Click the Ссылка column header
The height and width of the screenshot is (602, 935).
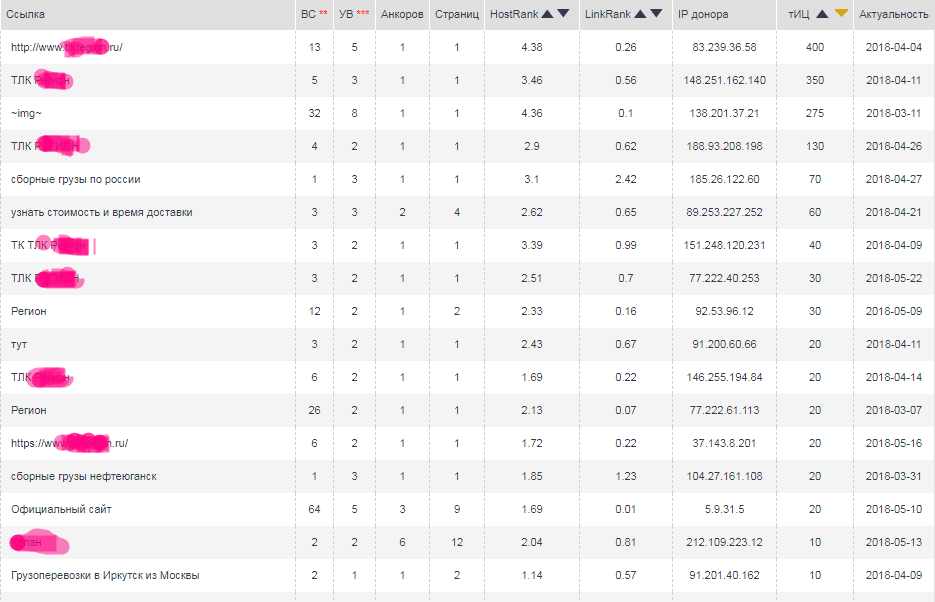25,15
